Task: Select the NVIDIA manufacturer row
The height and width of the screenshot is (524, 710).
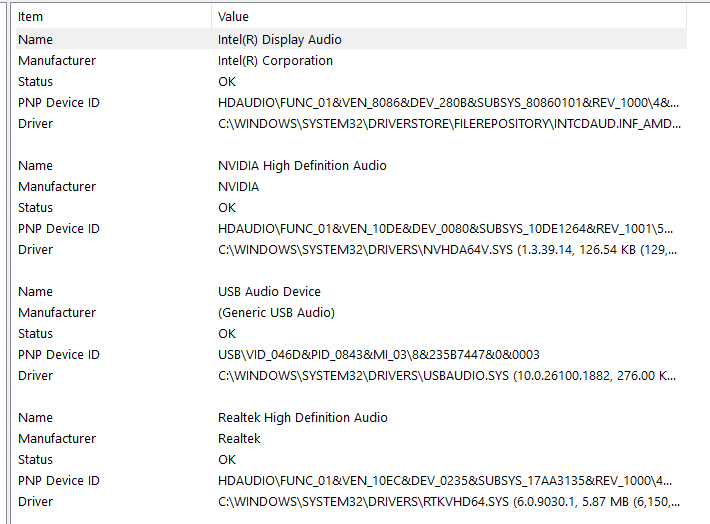Action: [x=351, y=187]
